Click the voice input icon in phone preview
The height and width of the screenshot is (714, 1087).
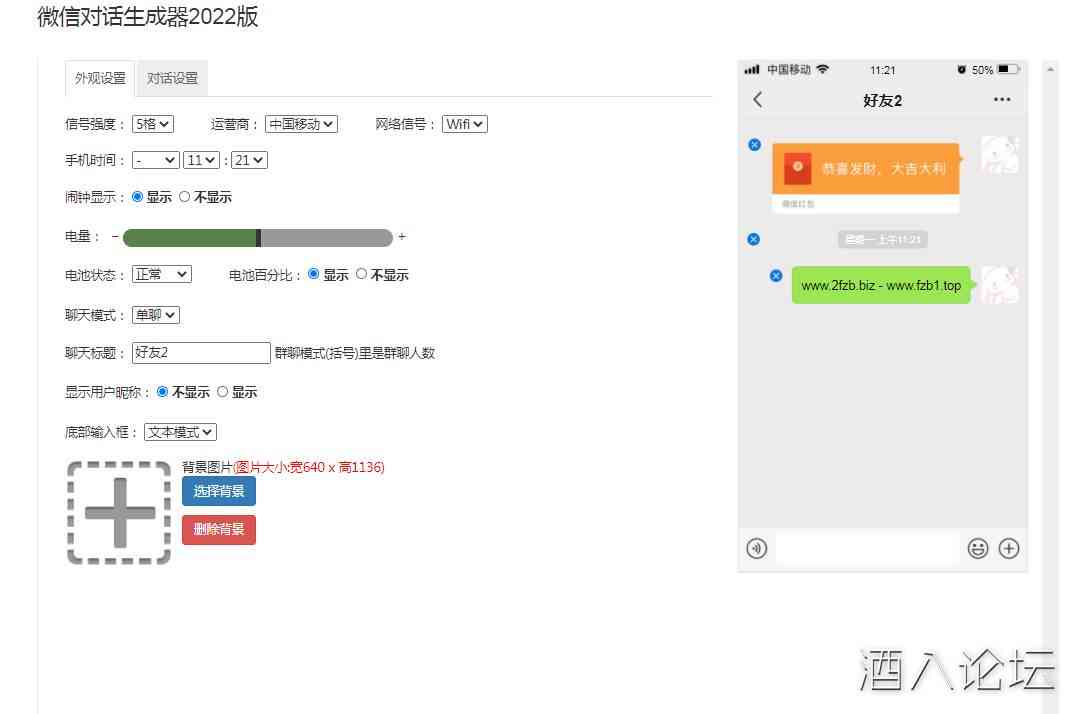click(757, 549)
